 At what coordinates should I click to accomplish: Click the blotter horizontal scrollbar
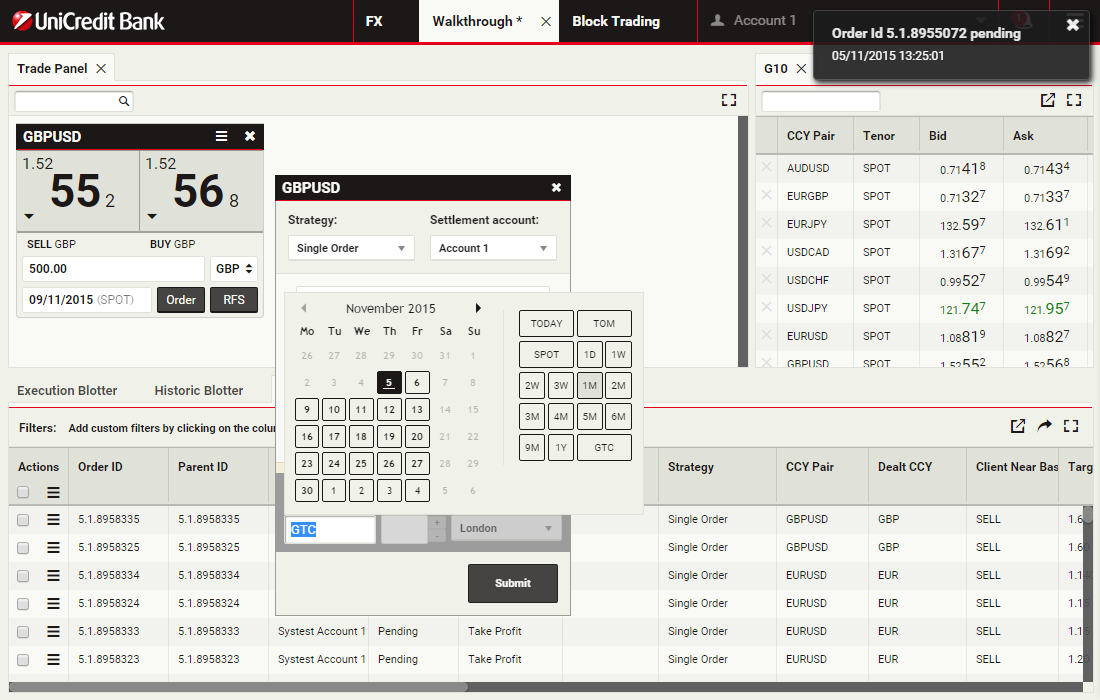pyautogui.click(x=240, y=687)
